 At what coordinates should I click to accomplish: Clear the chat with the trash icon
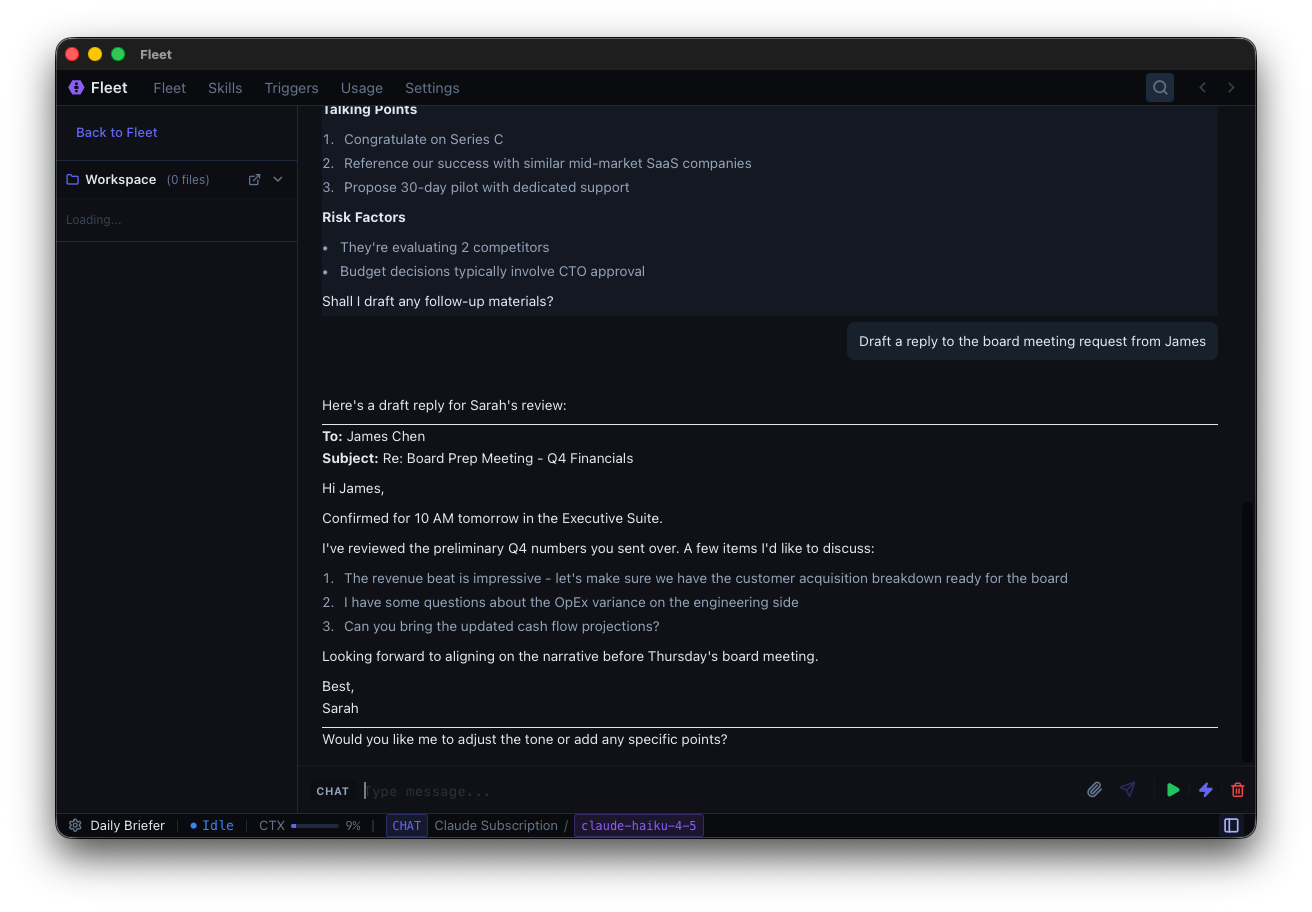pos(1238,789)
